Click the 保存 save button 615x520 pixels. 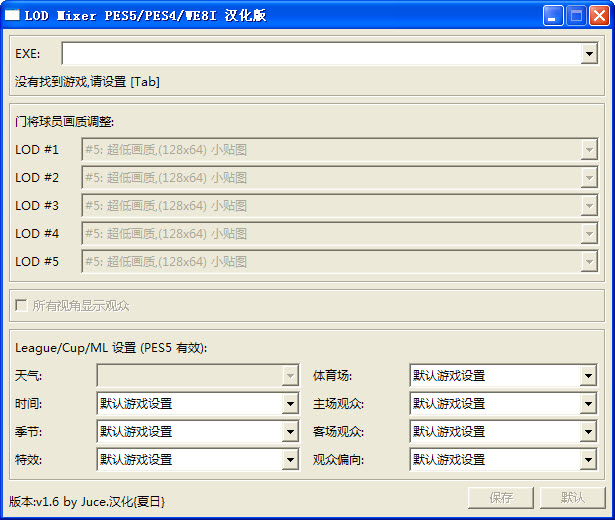501,498
